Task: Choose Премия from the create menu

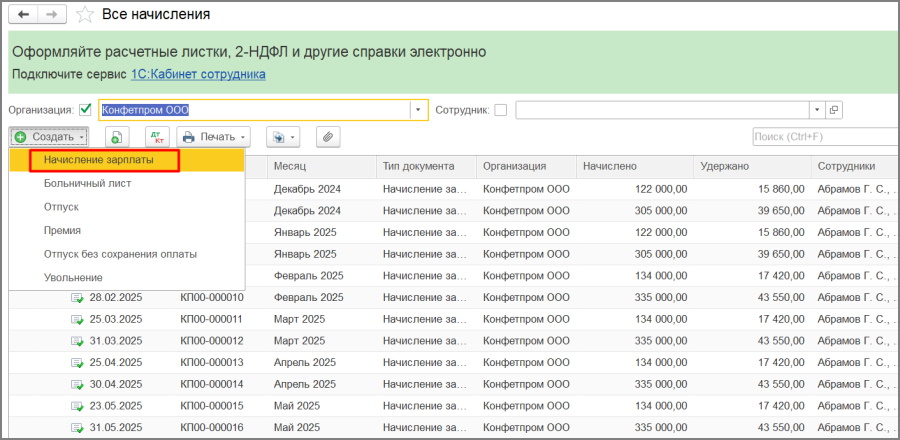Action: (127, 231)
